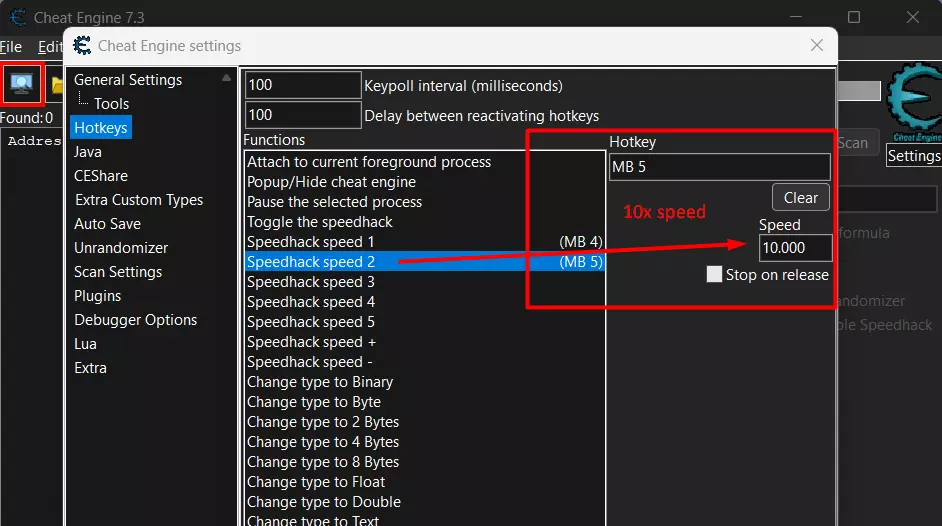Image resolution: width=942 pixels, height=526 pixels.
Task: Click the Delay between reactivating hotkeys field
Action: (303, 115)
